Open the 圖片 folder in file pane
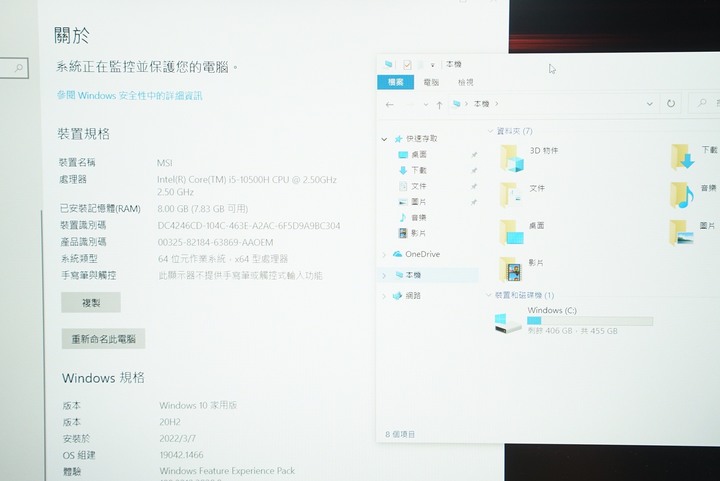Image resolution: width=720 pixels, height=481 pixels. (x=681, y=233)
